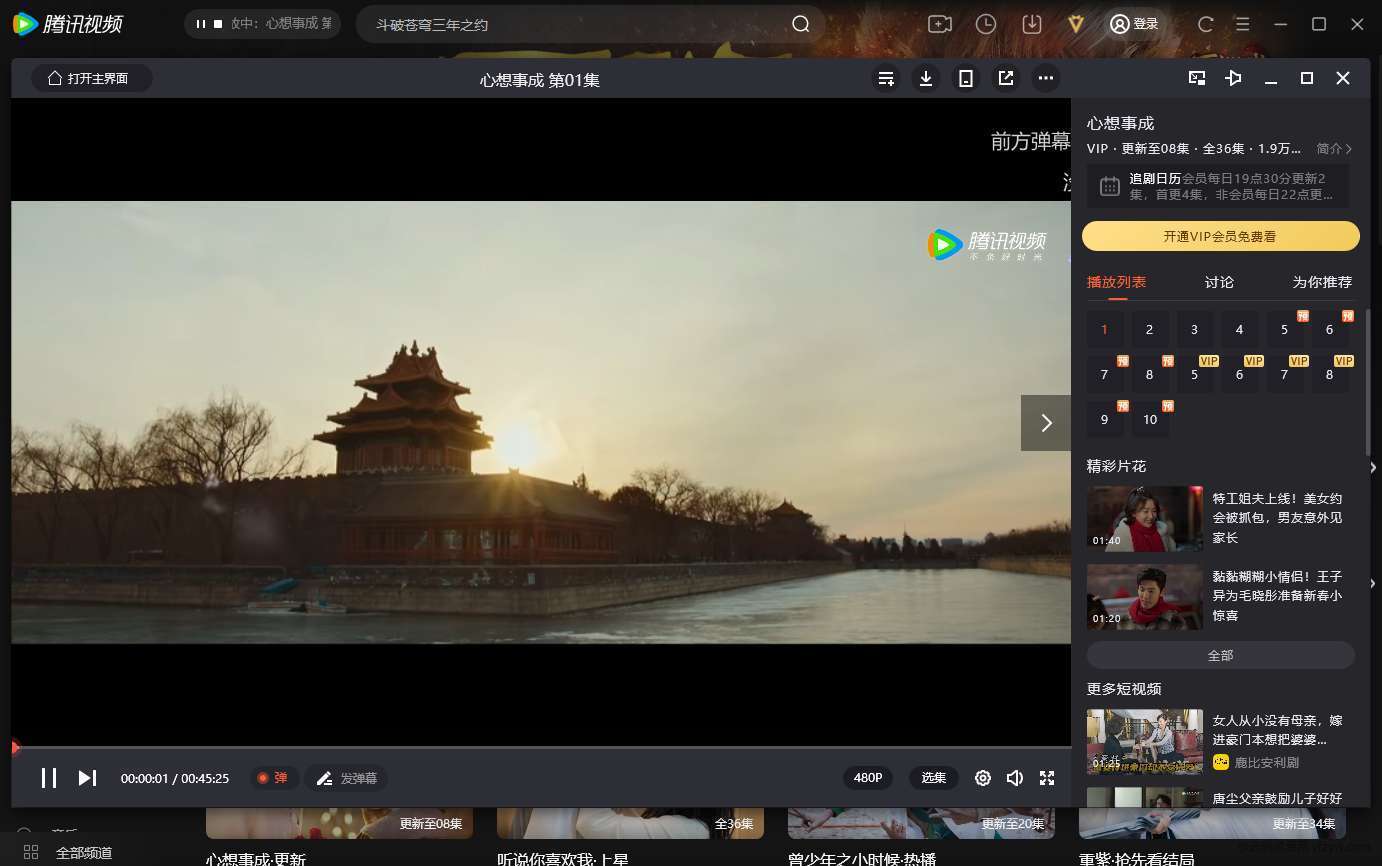This screenshot has width=1382, height=866.
Task: Enter fullscreen mode
Action: tap(1047, 778)
